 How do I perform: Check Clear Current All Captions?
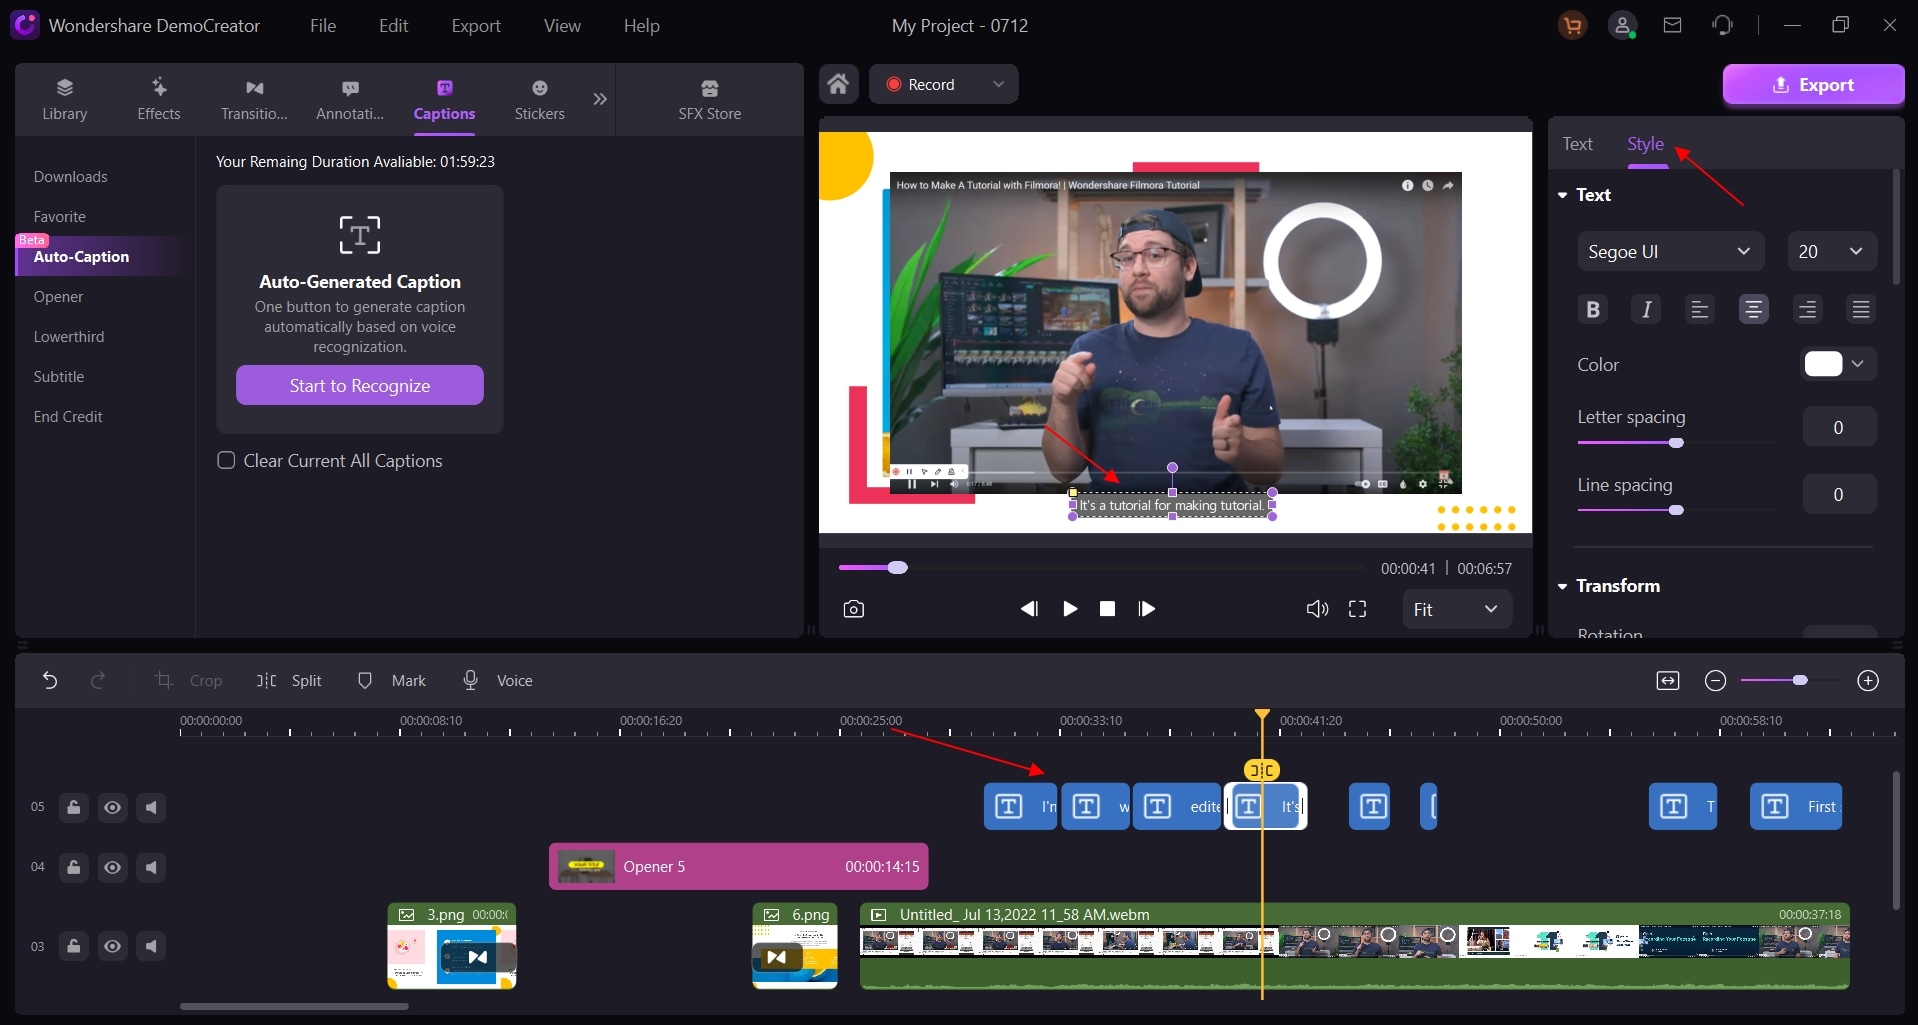tap(227, 460)
